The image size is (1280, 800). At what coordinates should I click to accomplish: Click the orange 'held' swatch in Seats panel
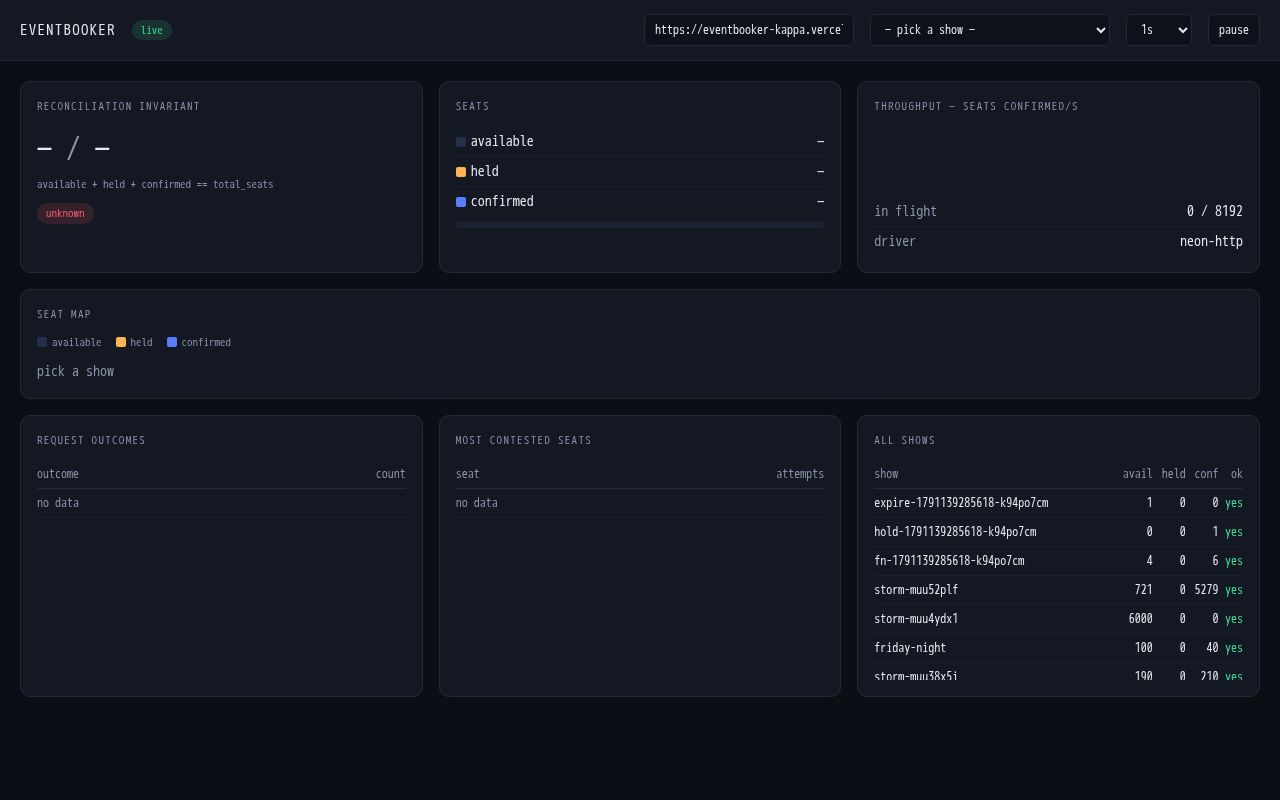pos(461,172)
